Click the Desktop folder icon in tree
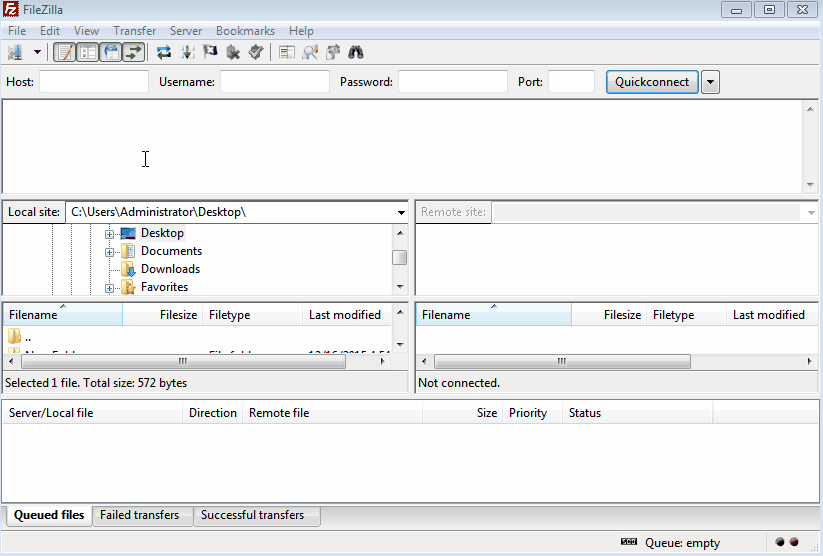 click(x=128, y=233)
